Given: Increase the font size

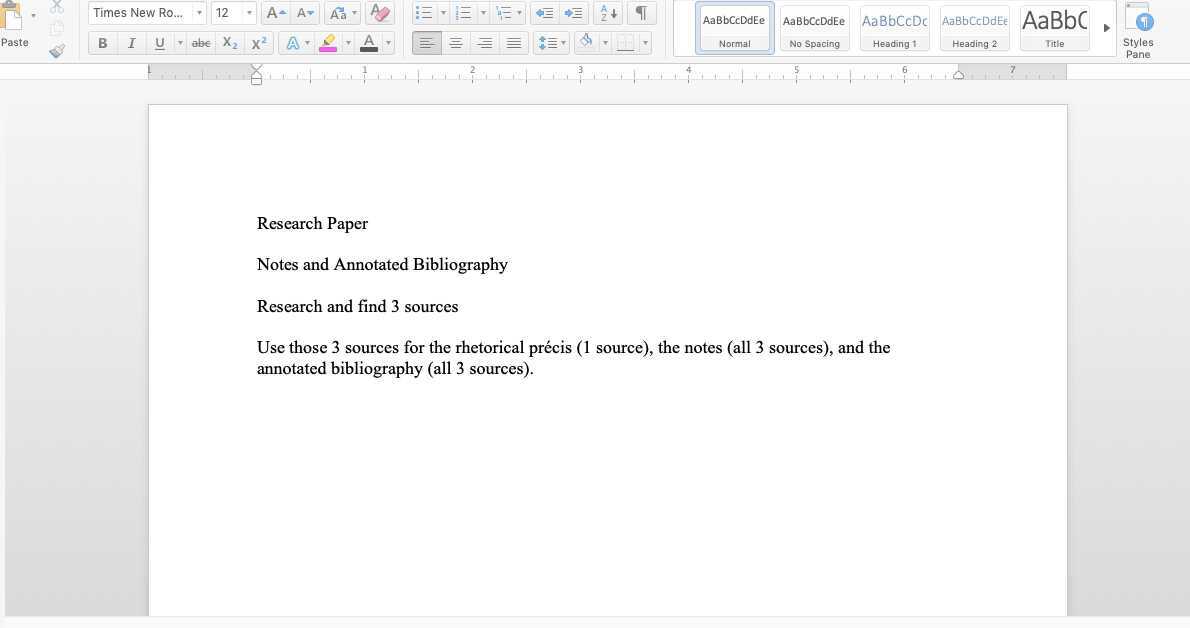Looking at the screenshot, I should click(x=275, y=13).
